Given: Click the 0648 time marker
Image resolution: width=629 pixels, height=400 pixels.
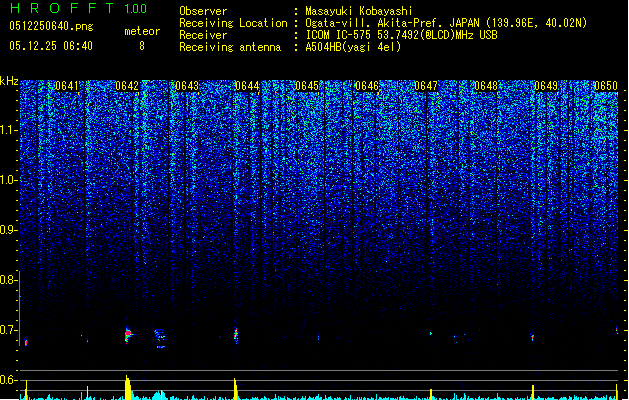Looking at the screenshot, I should tap(486, 86).
